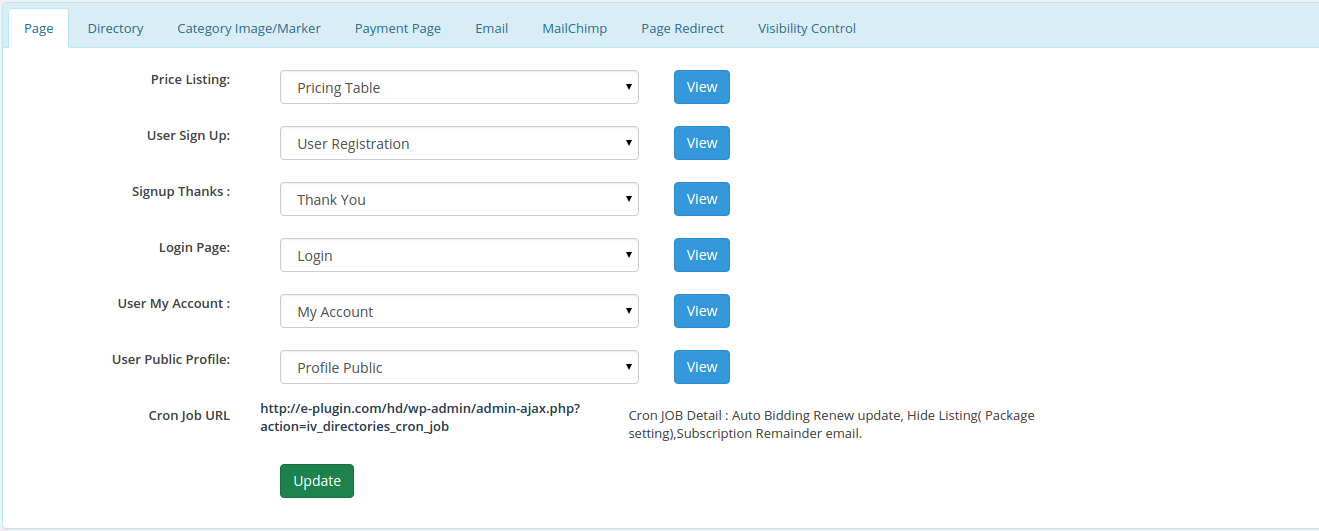
Task: Click View next to User Registration
Action: coord(701,143)
